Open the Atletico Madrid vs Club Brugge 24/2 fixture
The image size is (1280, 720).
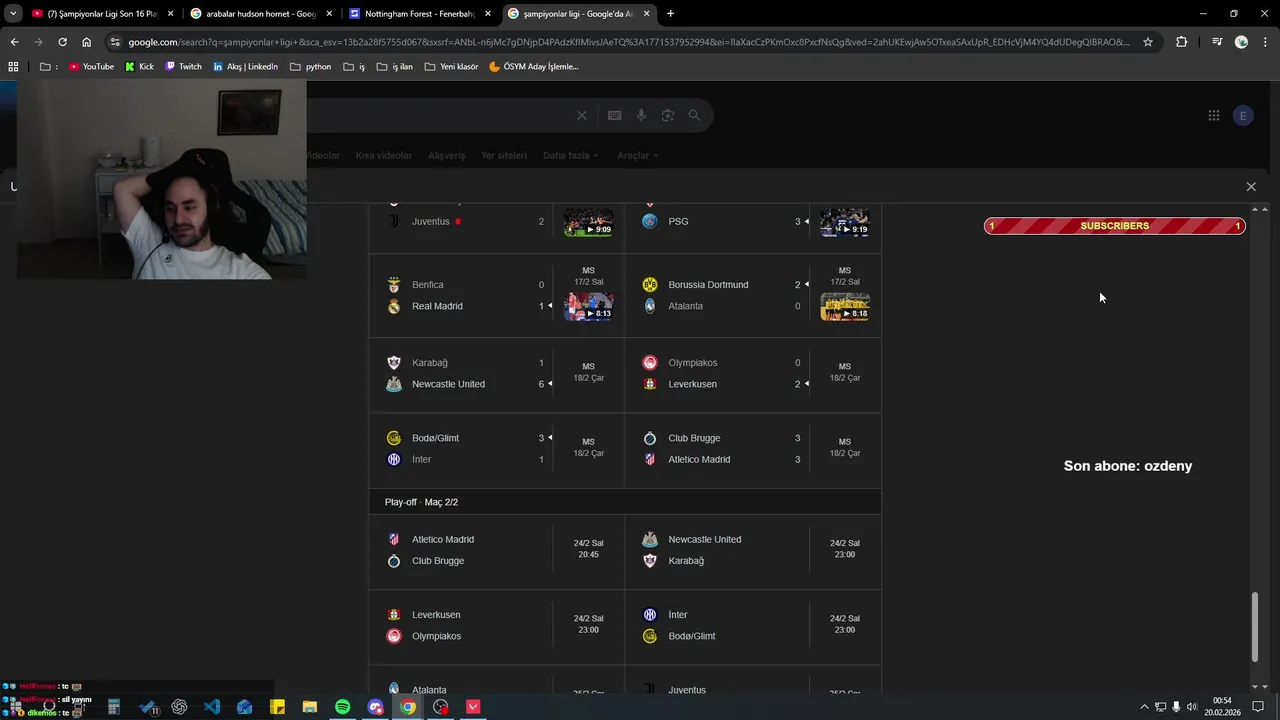pos(497,550)
